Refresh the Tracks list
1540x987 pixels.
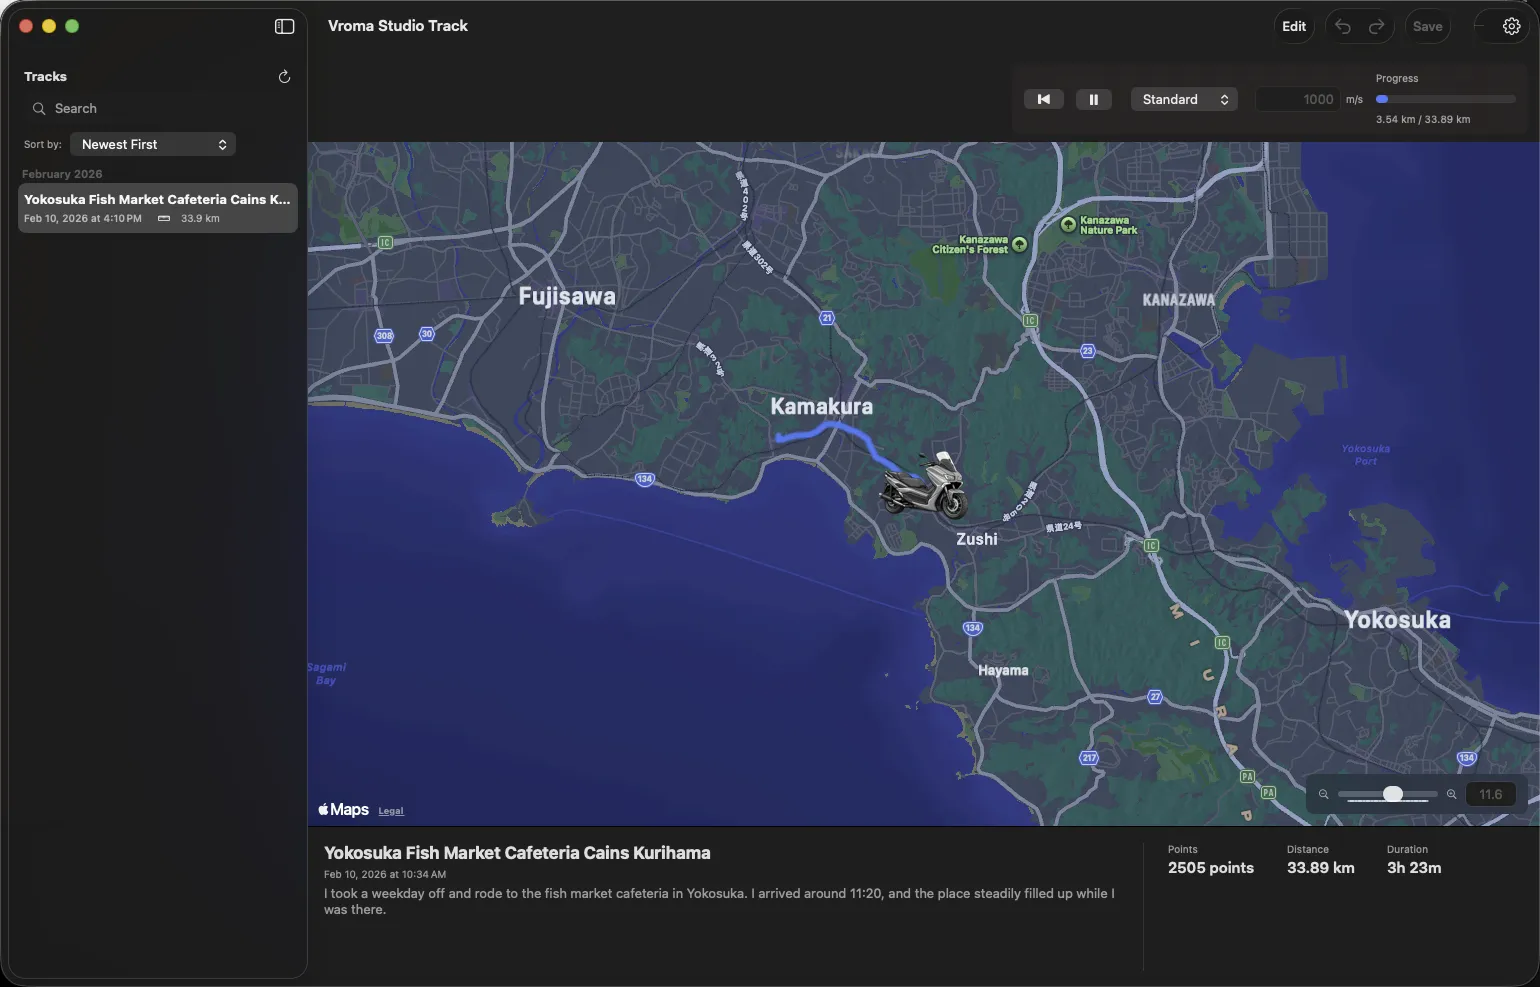click(284, 77)
